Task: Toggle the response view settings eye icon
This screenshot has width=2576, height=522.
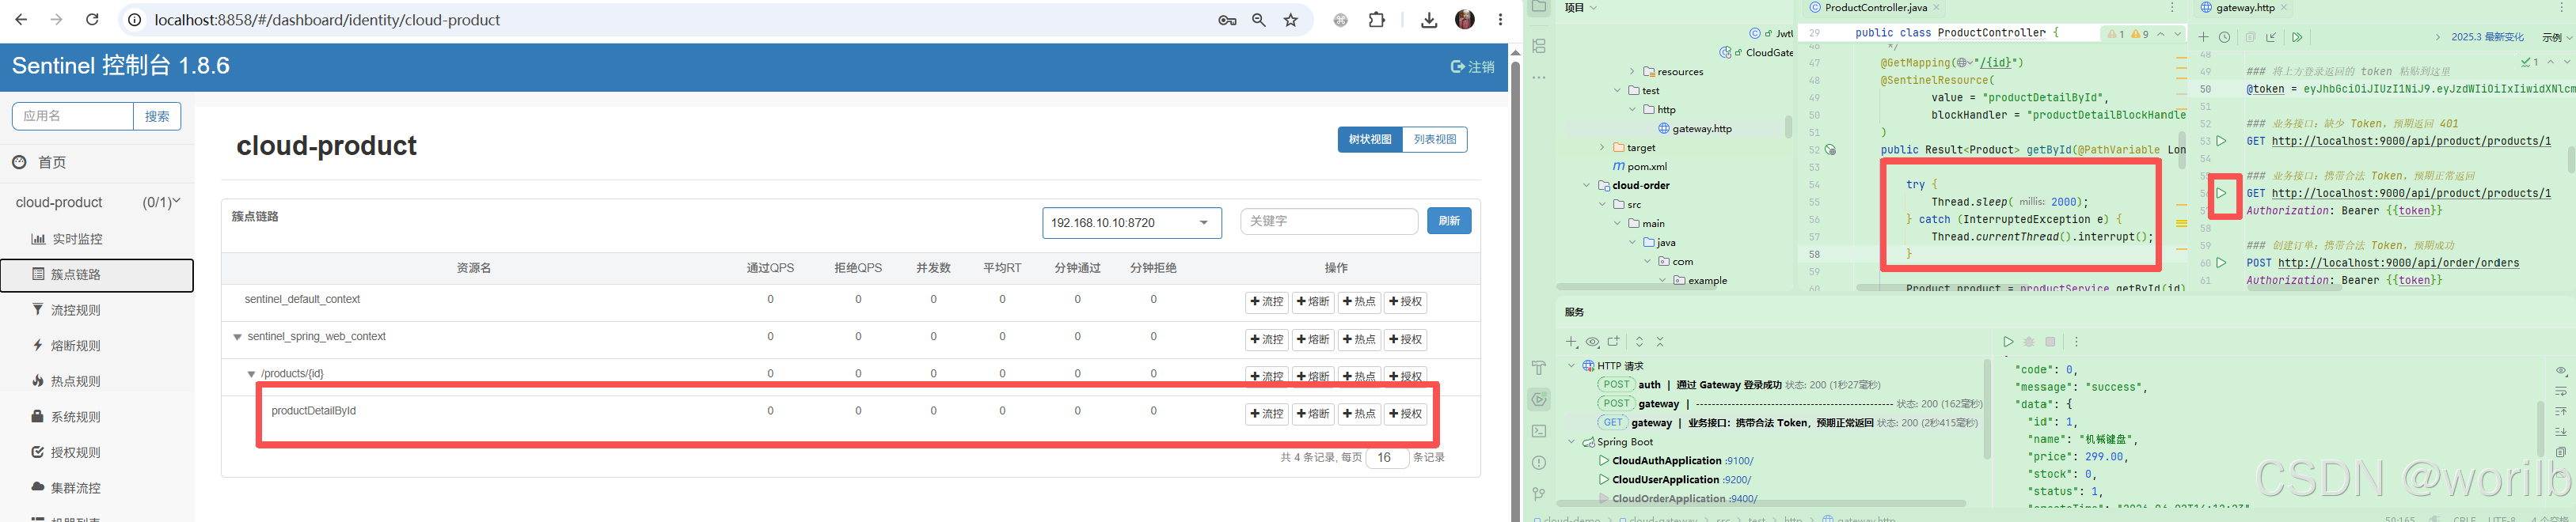Action: coord(2561,371)
